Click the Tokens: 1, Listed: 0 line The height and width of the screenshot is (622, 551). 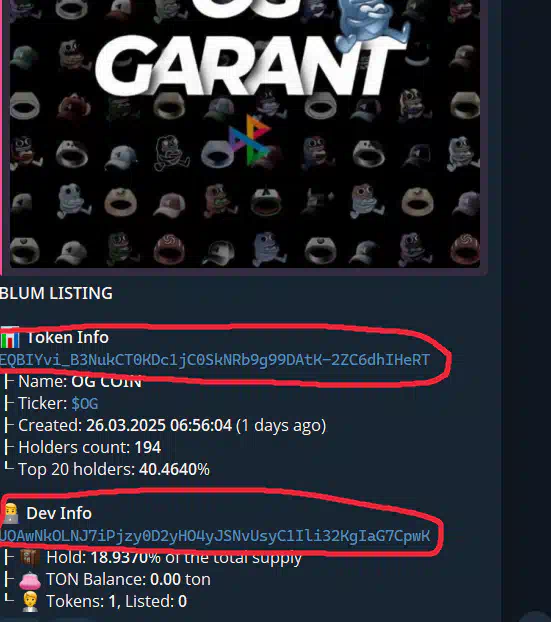116,601
